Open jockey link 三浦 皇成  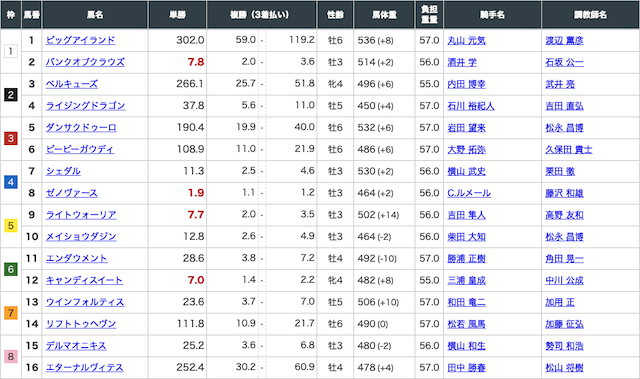click(x=467, y=280)
